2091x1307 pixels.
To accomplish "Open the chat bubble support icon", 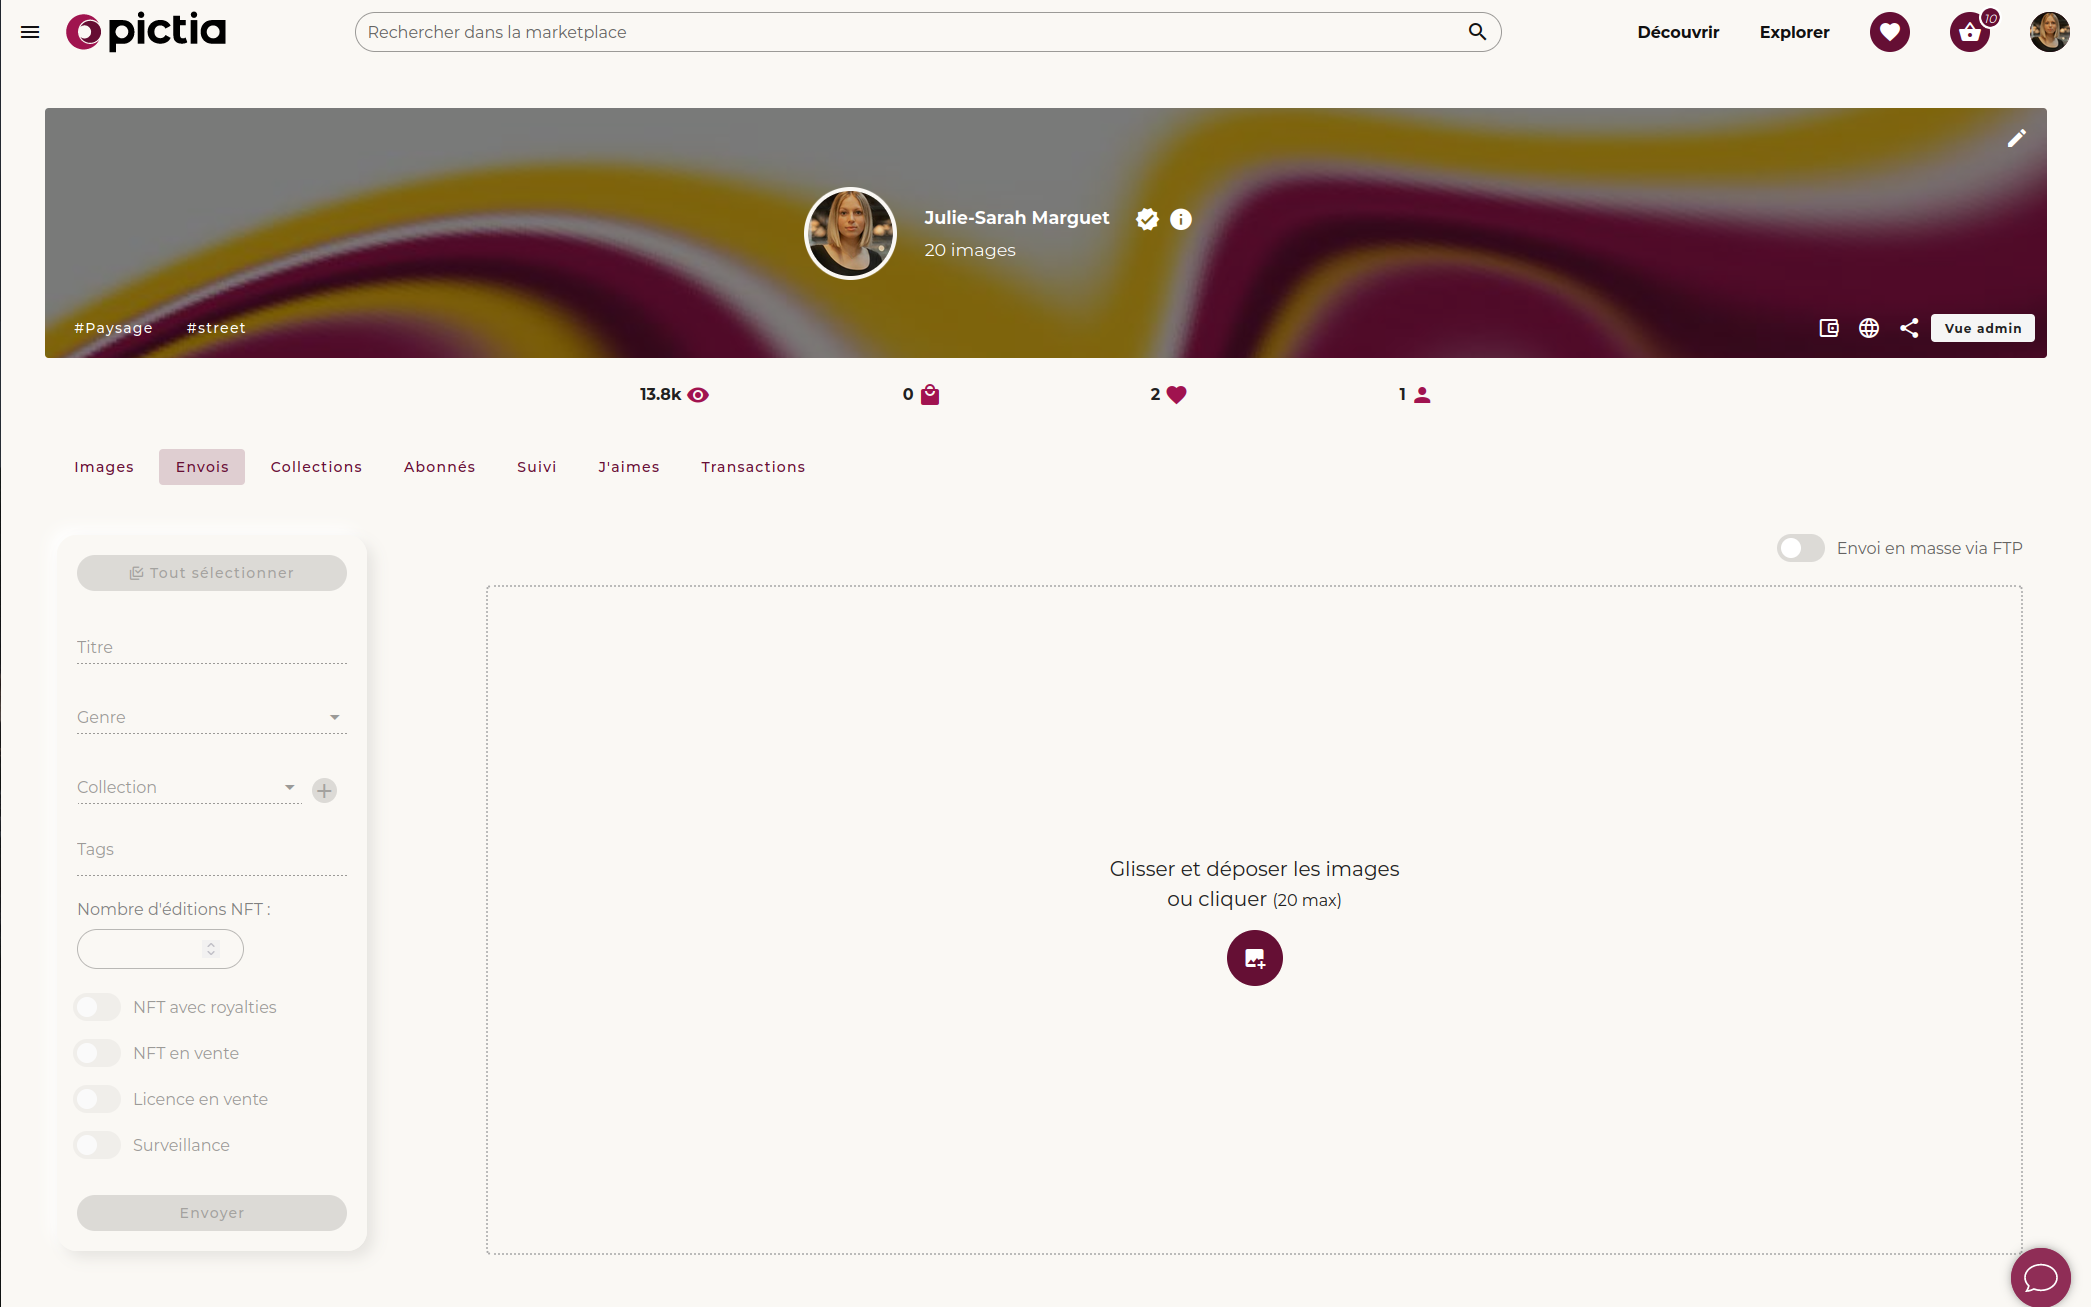I will (x=2040, y=1277).
